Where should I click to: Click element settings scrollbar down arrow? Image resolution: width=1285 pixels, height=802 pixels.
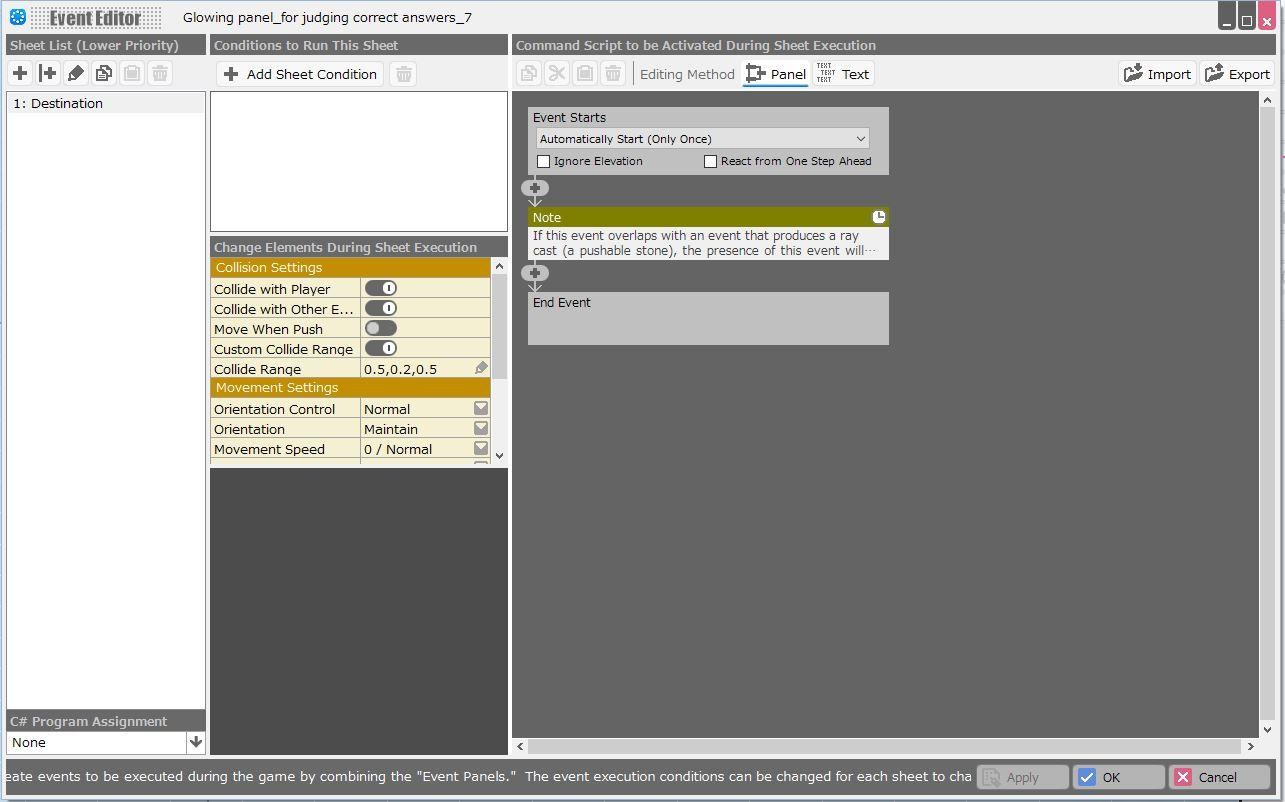(x=499, y=456)
